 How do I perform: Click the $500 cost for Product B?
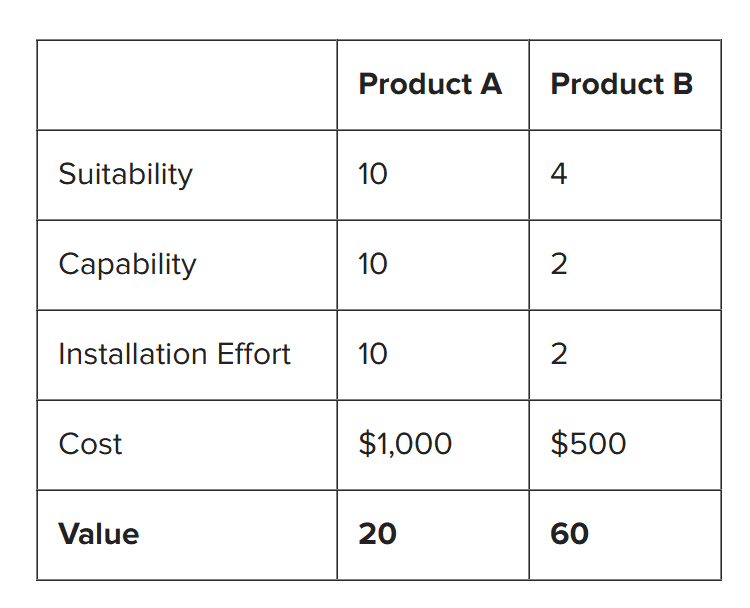pos(588,444)
